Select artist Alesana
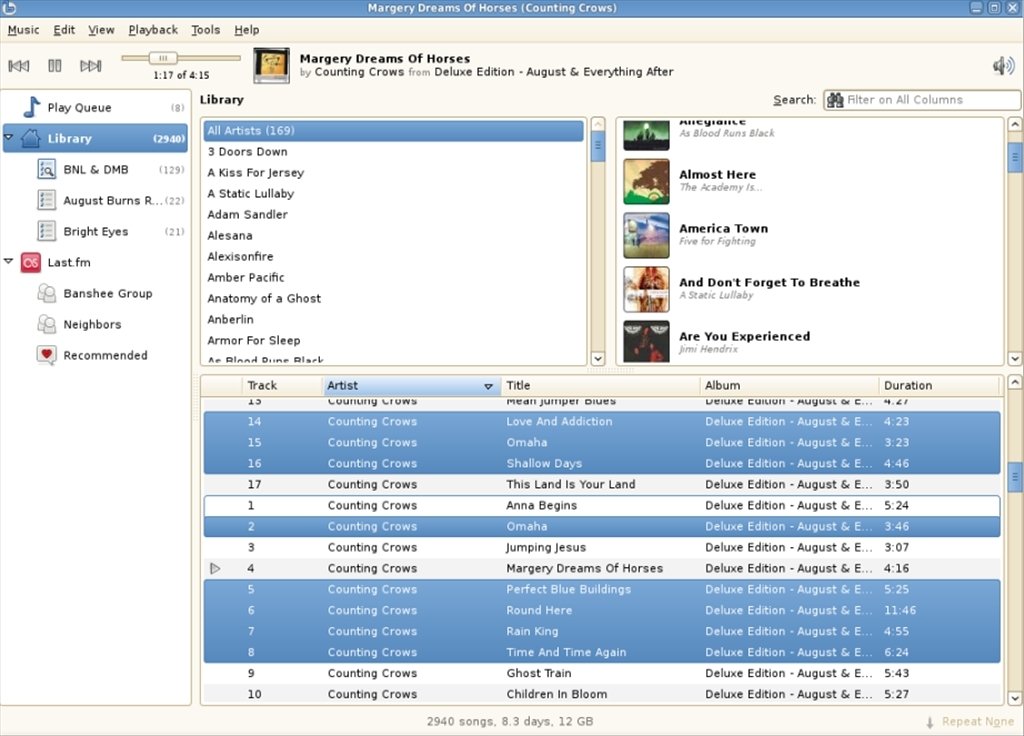The width and height of the screenshot is (1024, 736). 393,235
